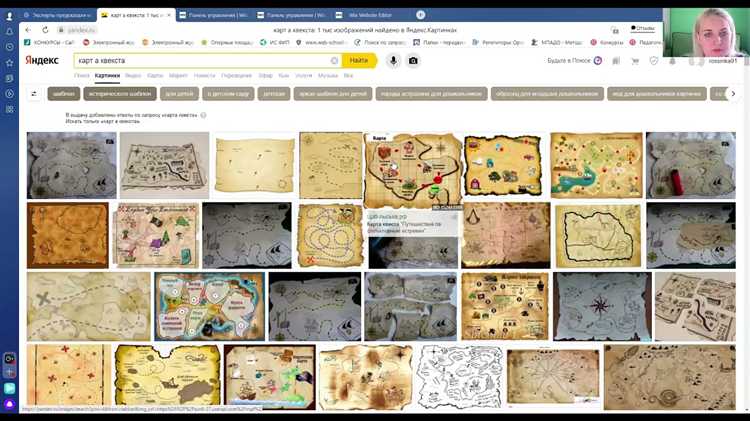Switch to the Музыка search tab

tap(328, 76)
